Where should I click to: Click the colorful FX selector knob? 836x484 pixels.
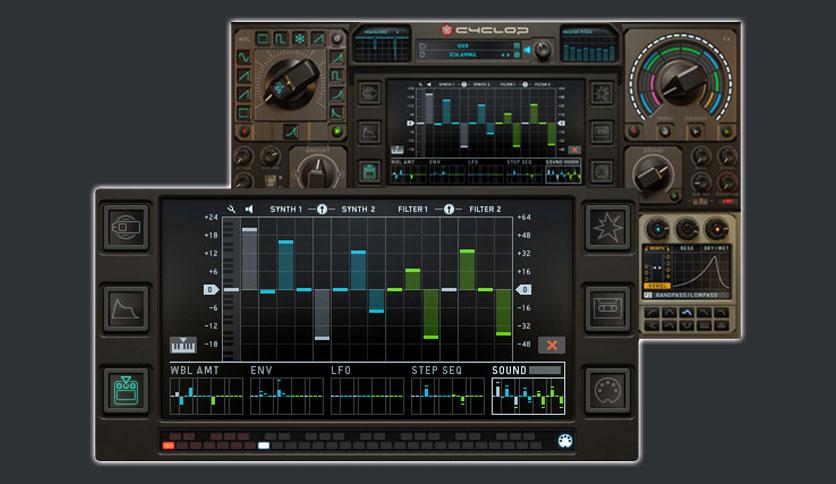pyautogui.click(x=680, y=81)
